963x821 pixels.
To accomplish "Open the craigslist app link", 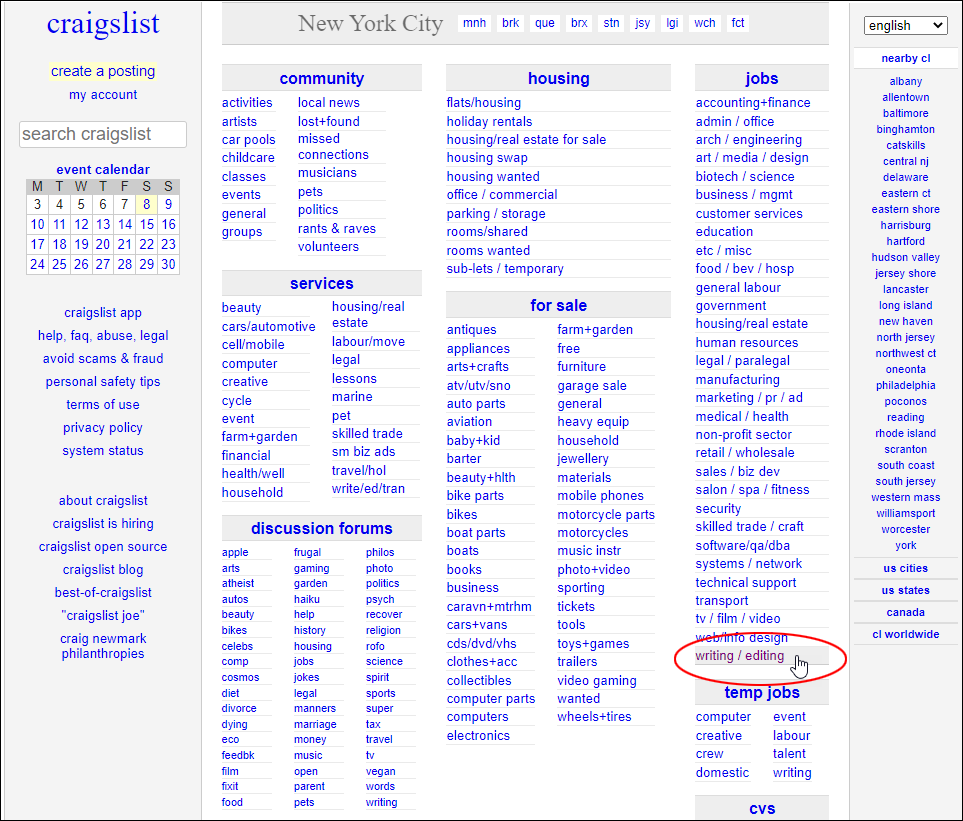I will 103,313.
